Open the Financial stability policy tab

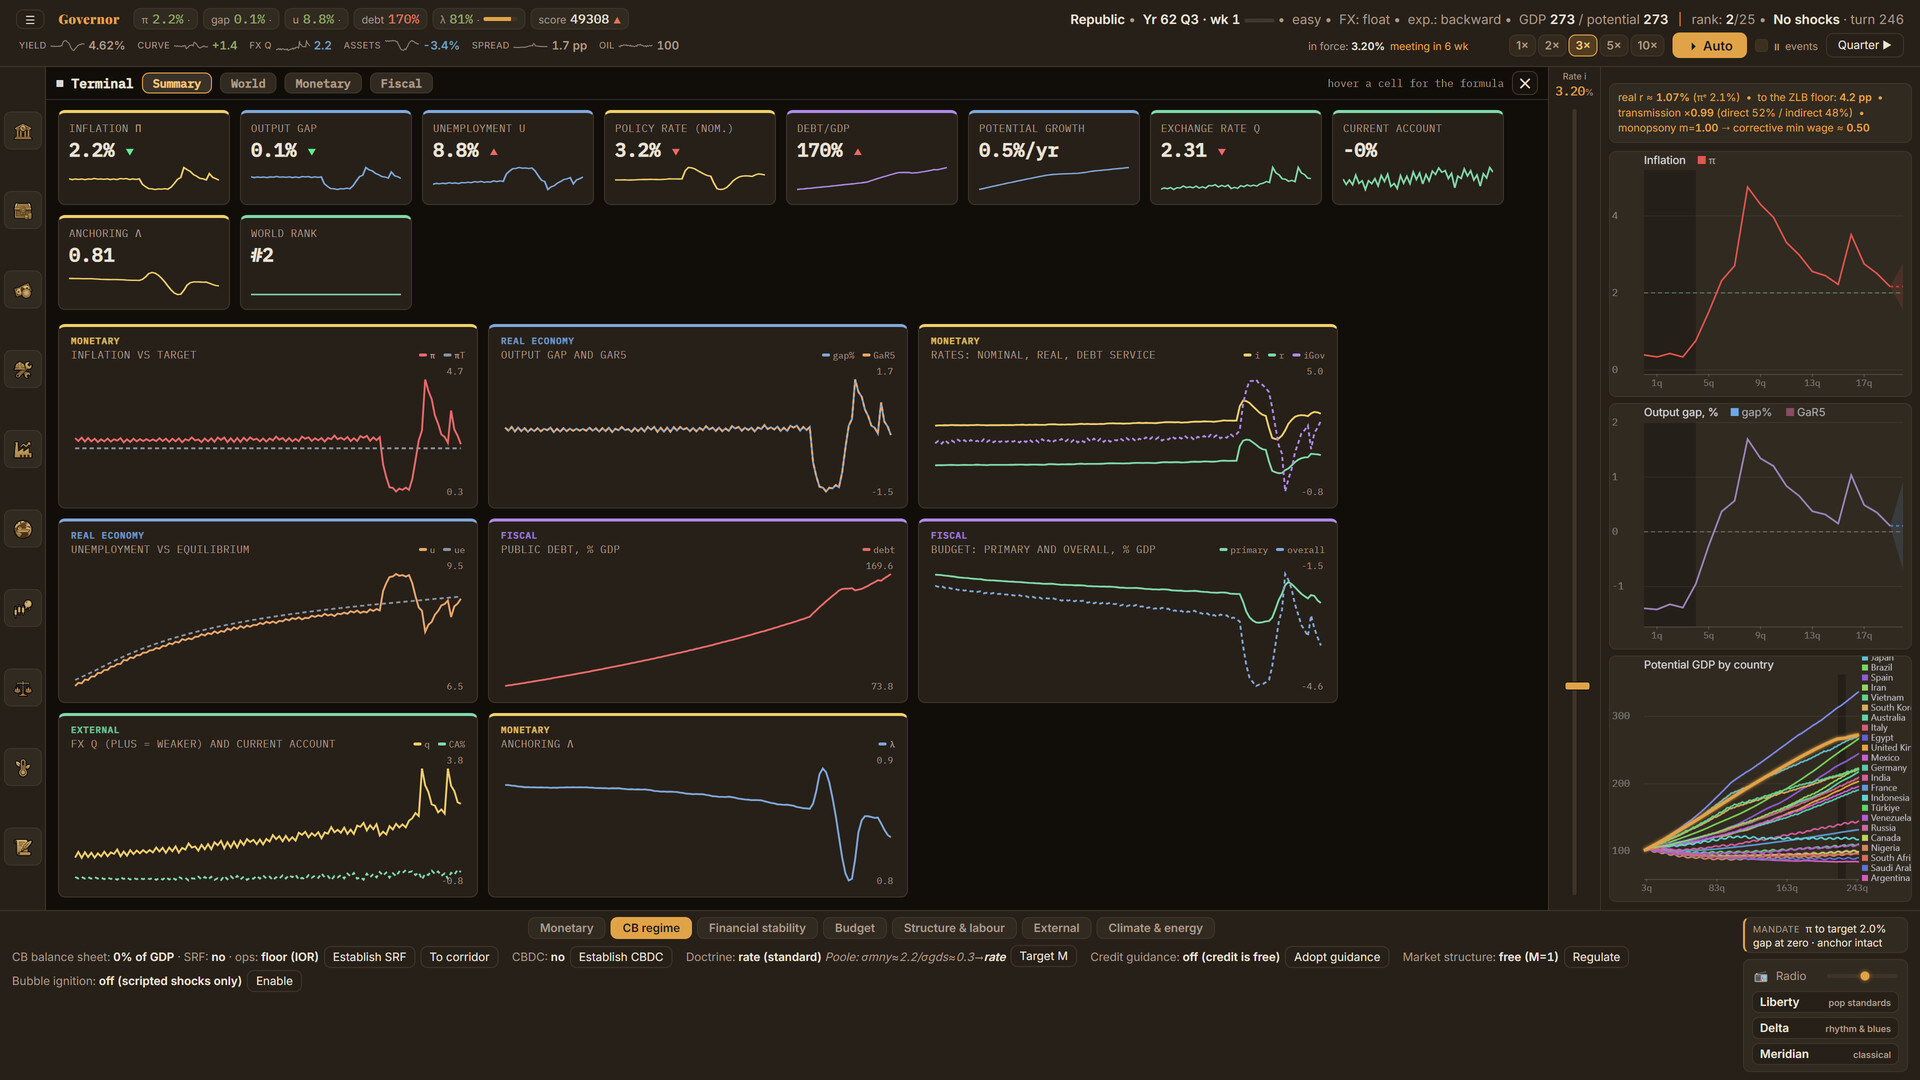757,928
